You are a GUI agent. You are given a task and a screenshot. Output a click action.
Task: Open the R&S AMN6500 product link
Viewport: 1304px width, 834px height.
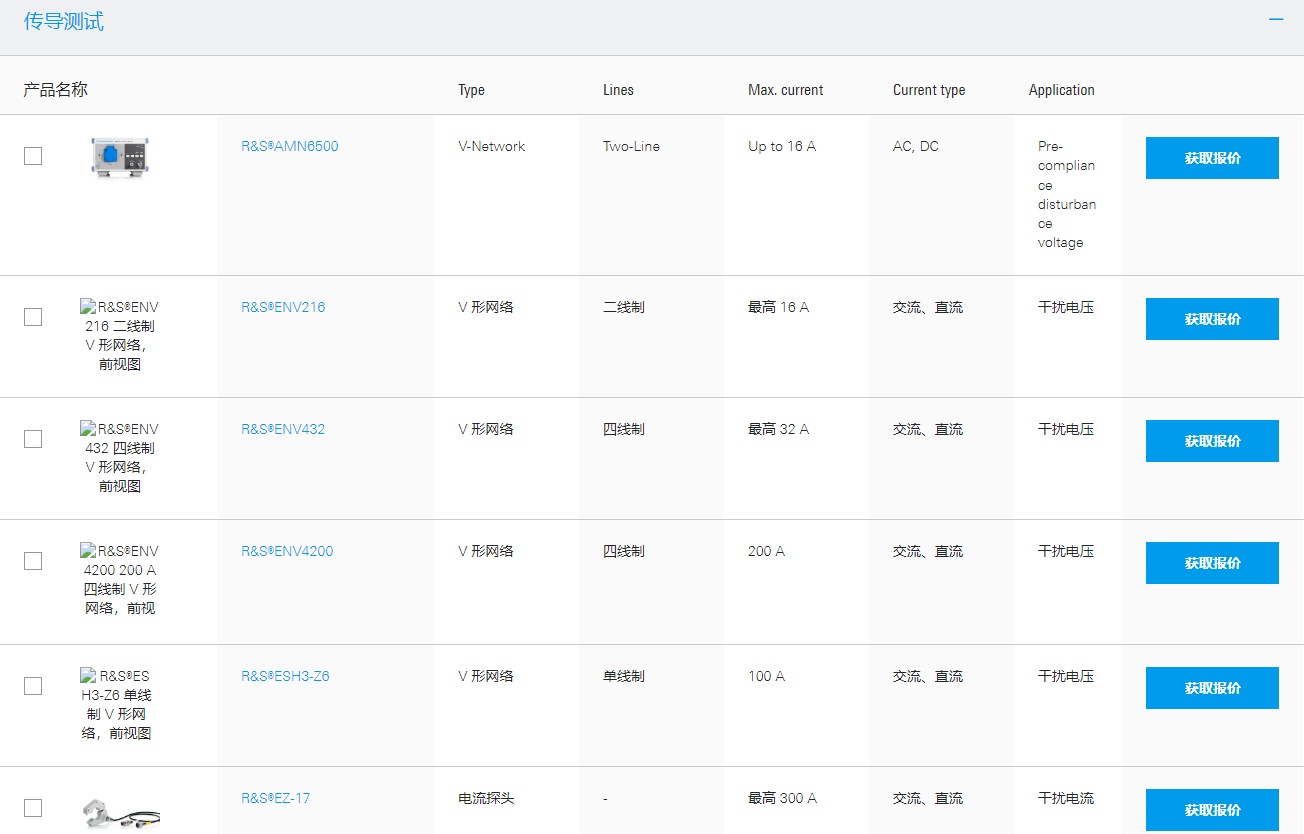pyautogui.click(x=290, y=146)
